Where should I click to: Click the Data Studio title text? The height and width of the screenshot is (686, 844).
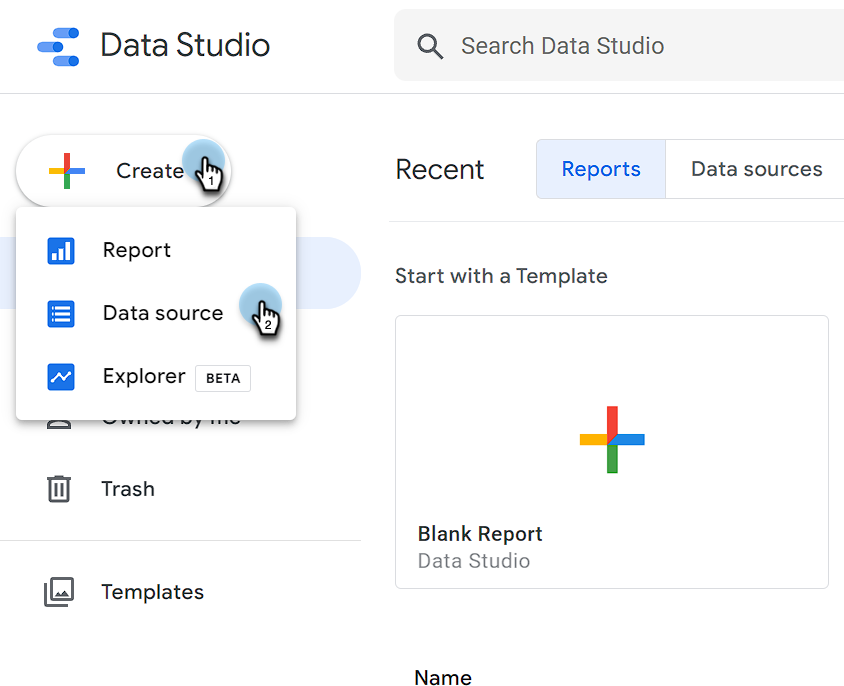point(185,45)
